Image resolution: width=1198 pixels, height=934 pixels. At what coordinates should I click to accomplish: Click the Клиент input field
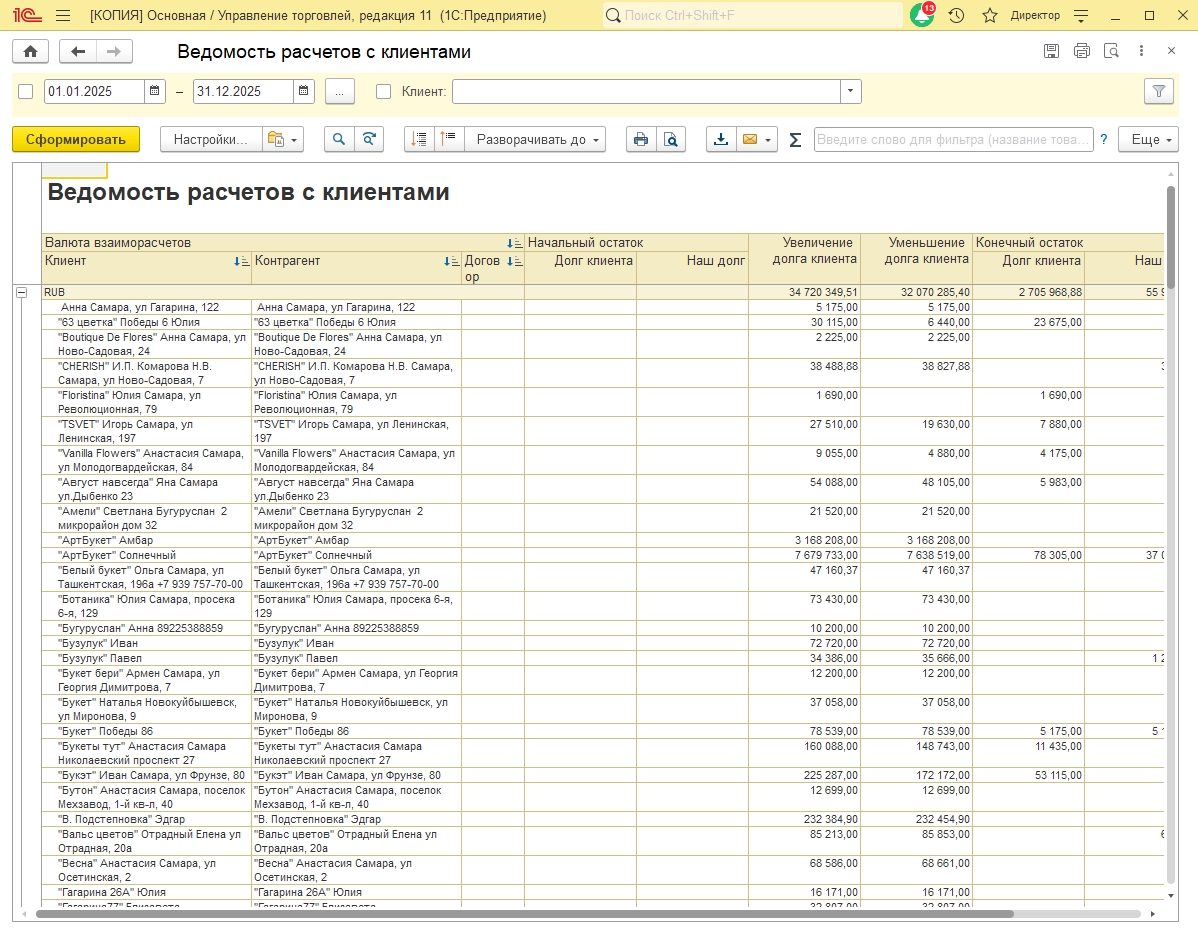(646, 91)
